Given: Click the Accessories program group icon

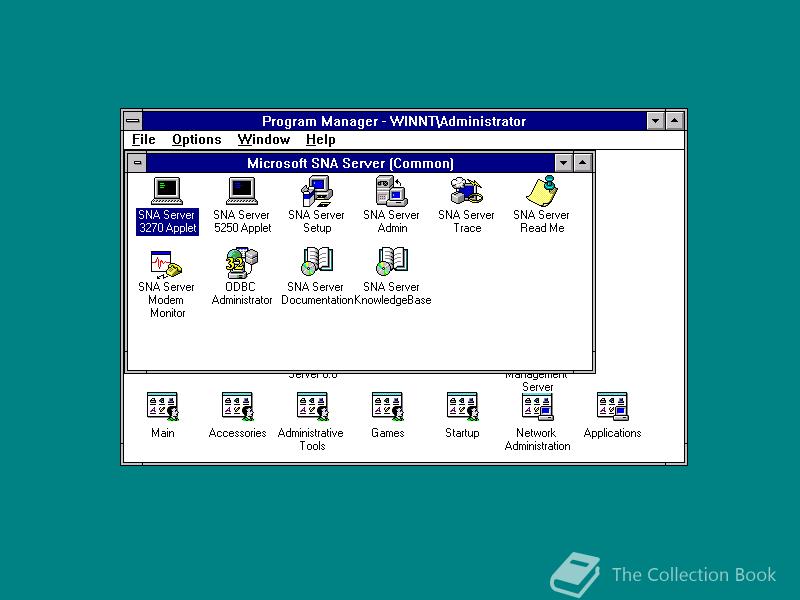Looking at the screenshot, I should coord(237,407).
